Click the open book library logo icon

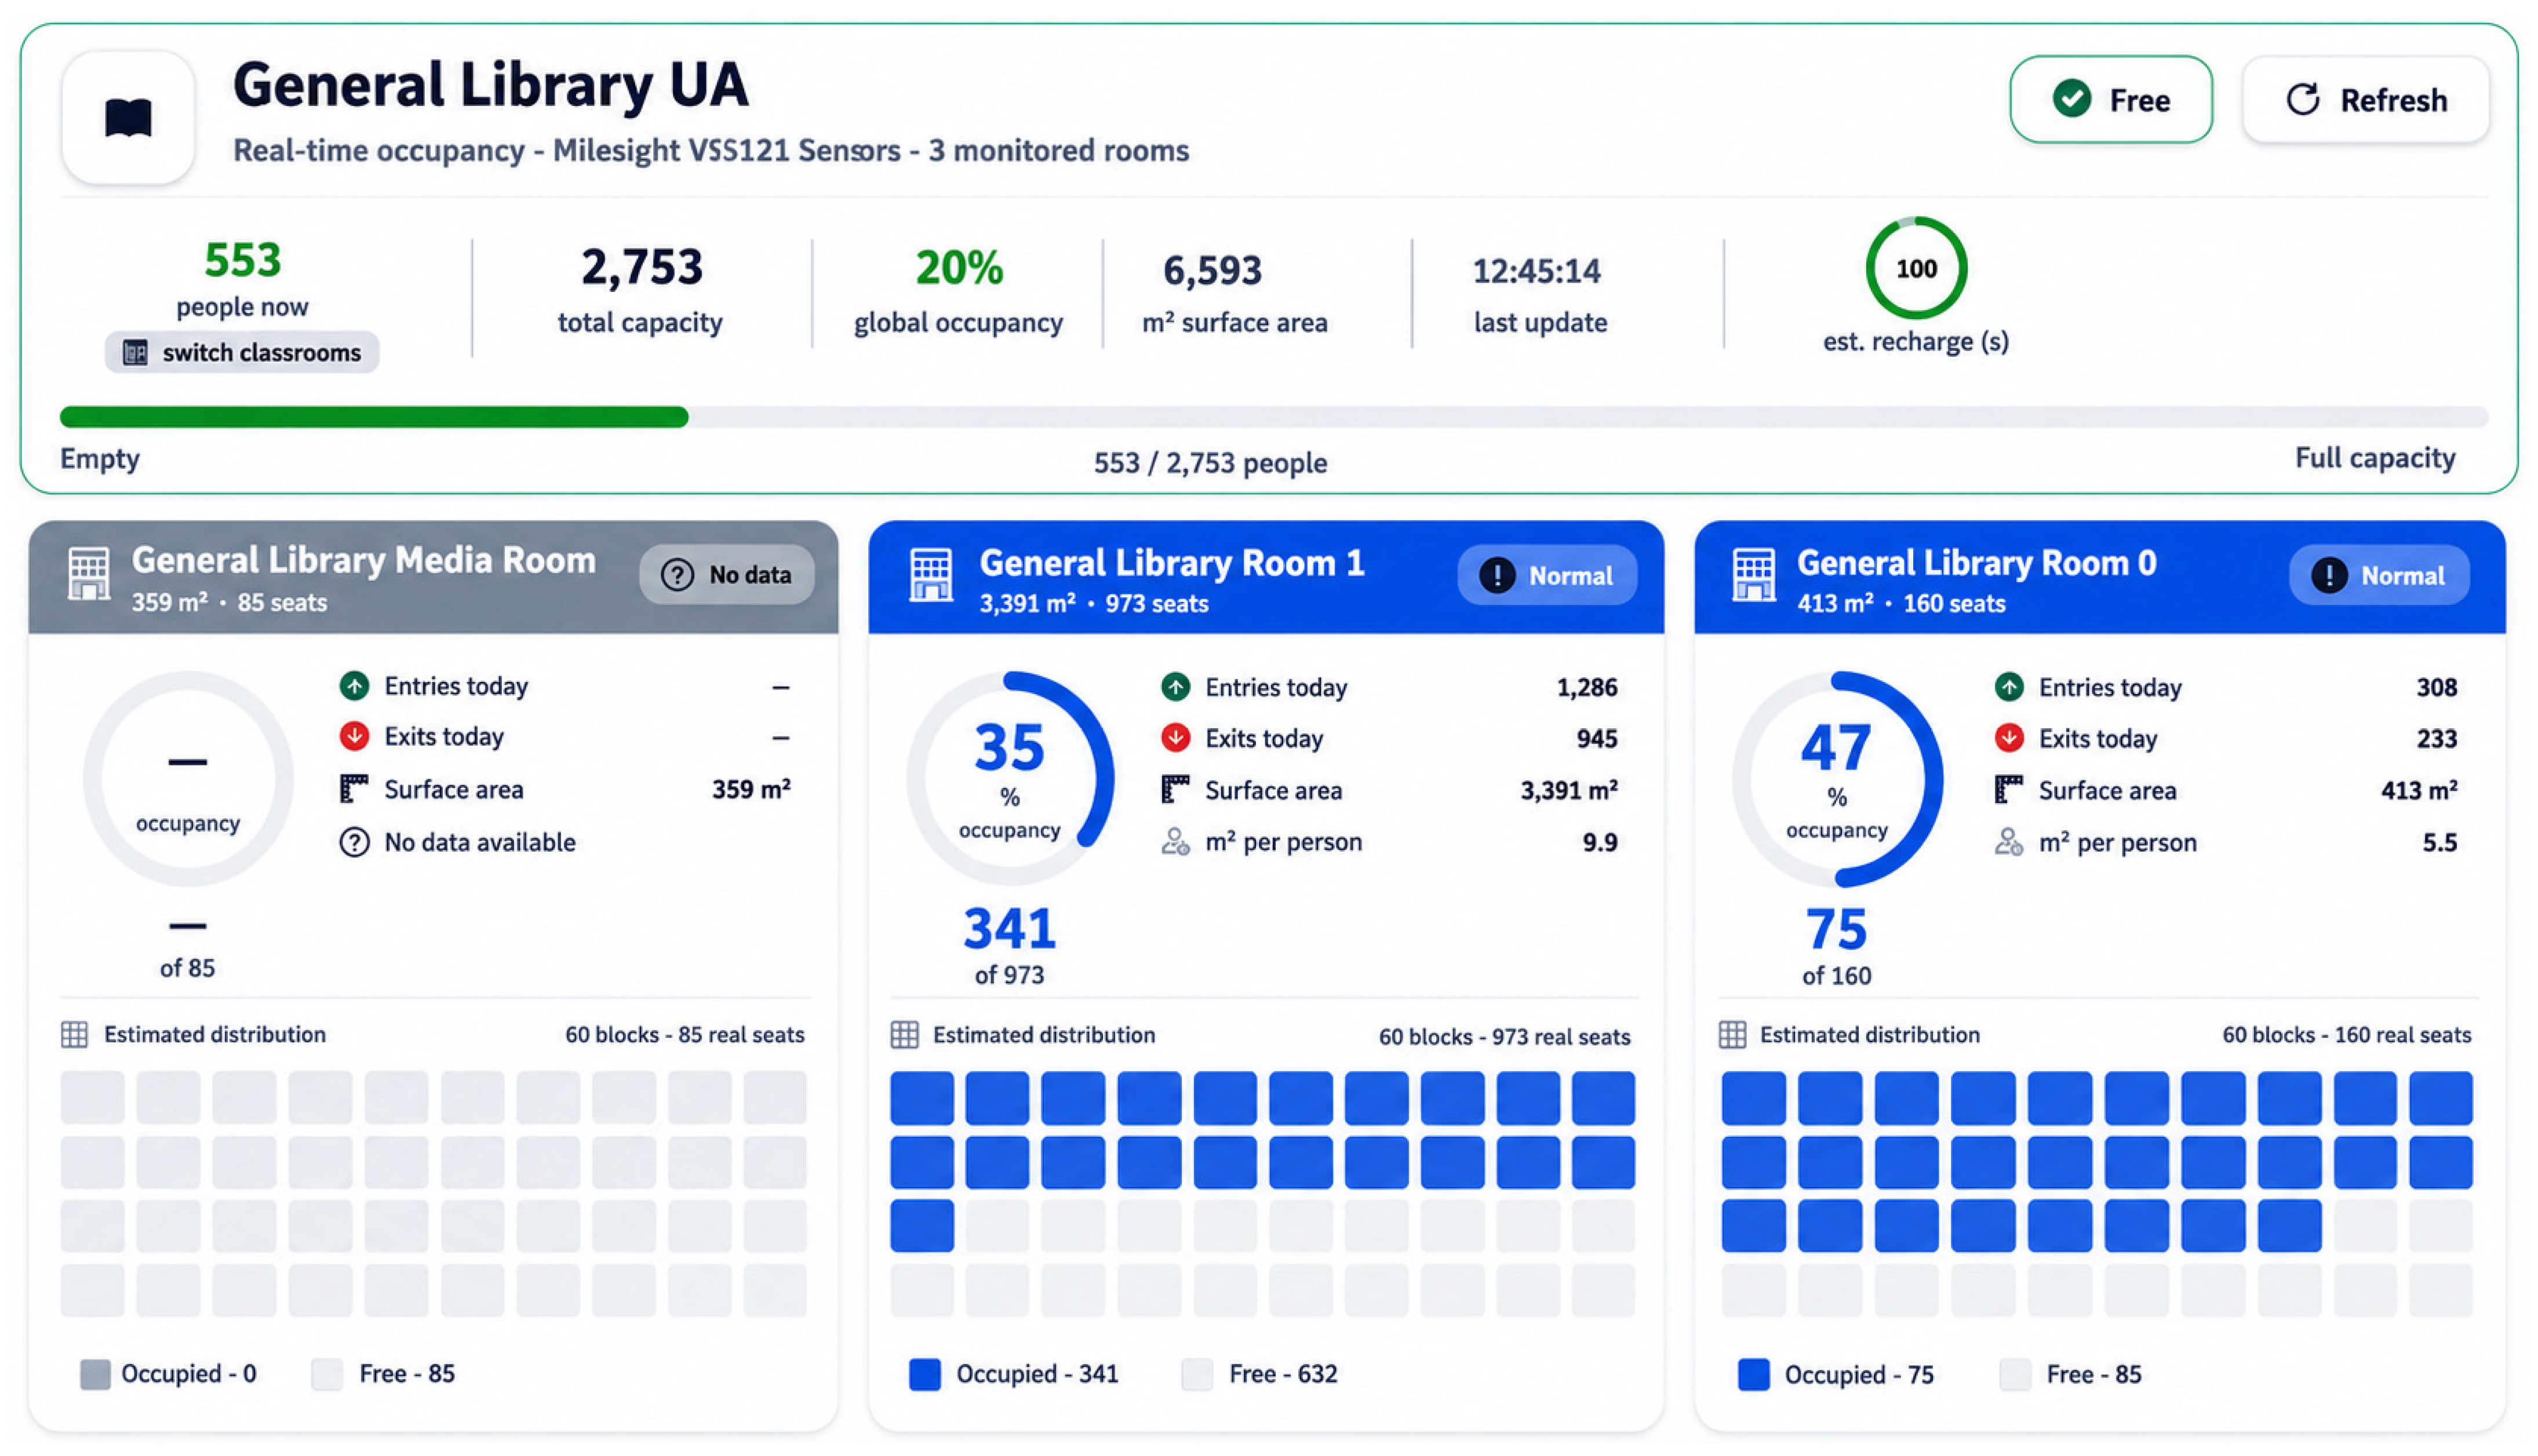pos(128,118)
